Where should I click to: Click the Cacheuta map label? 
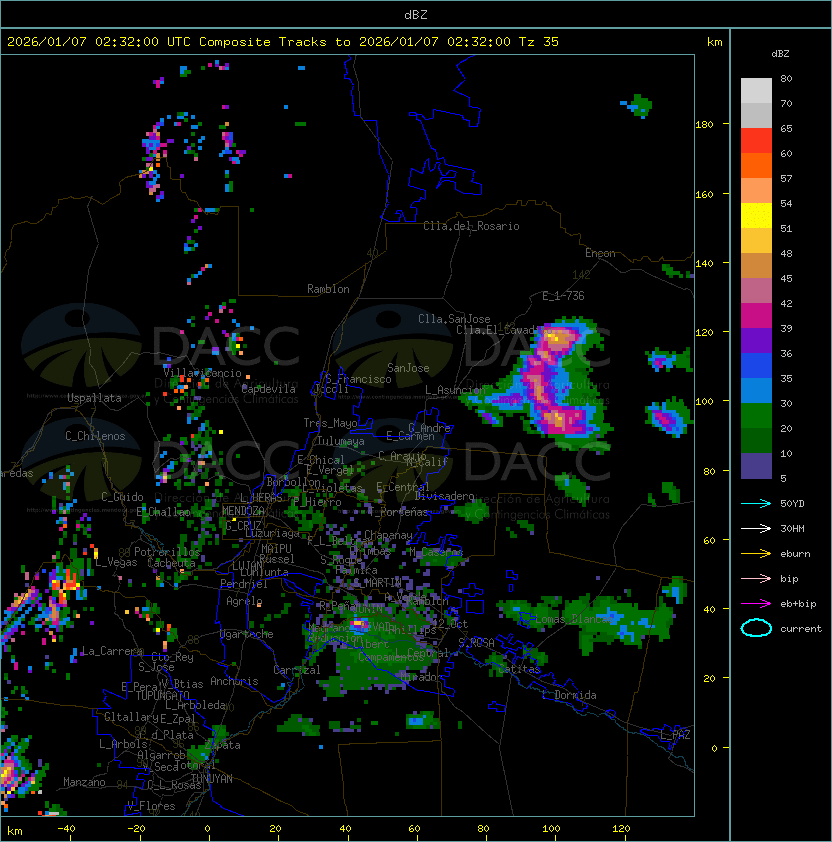tap(171, 563)
